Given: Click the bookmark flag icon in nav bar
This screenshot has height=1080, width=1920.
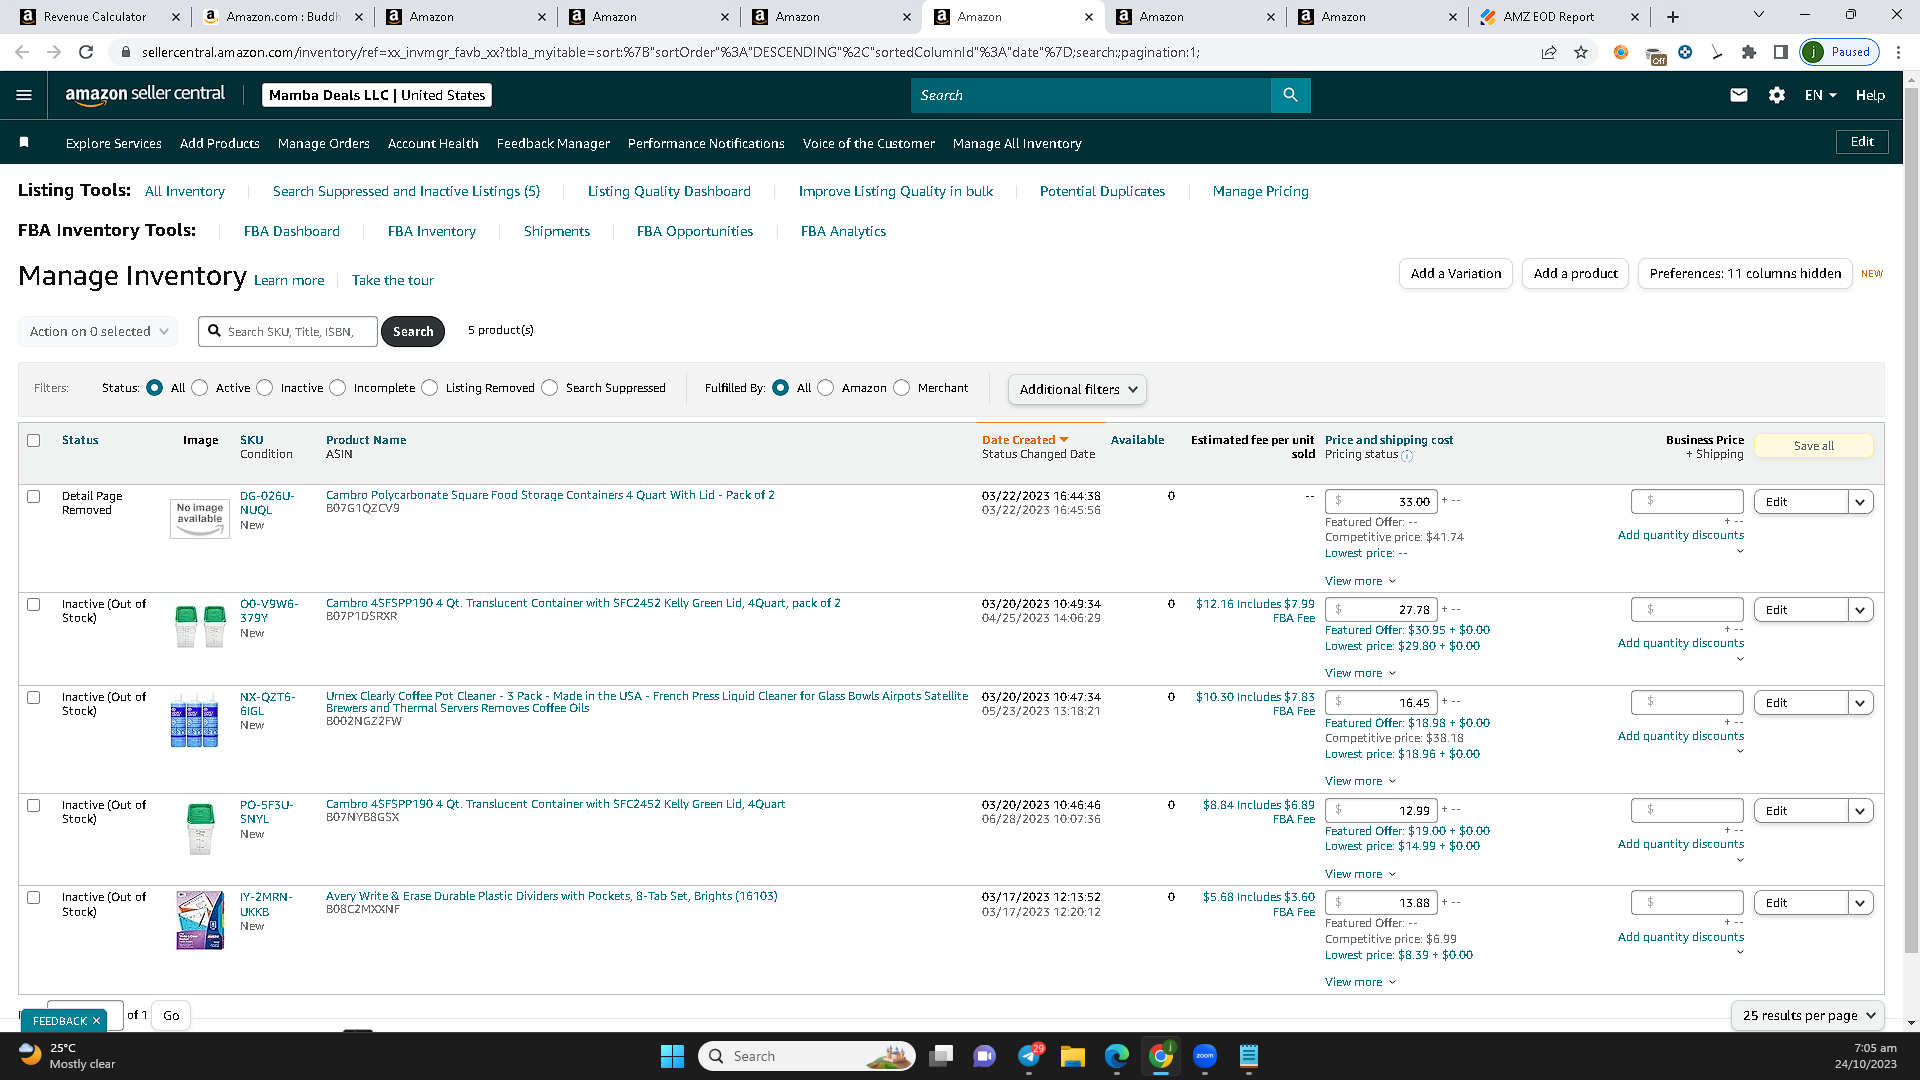Looking at the screenshot, I should [x=24, y=143].
